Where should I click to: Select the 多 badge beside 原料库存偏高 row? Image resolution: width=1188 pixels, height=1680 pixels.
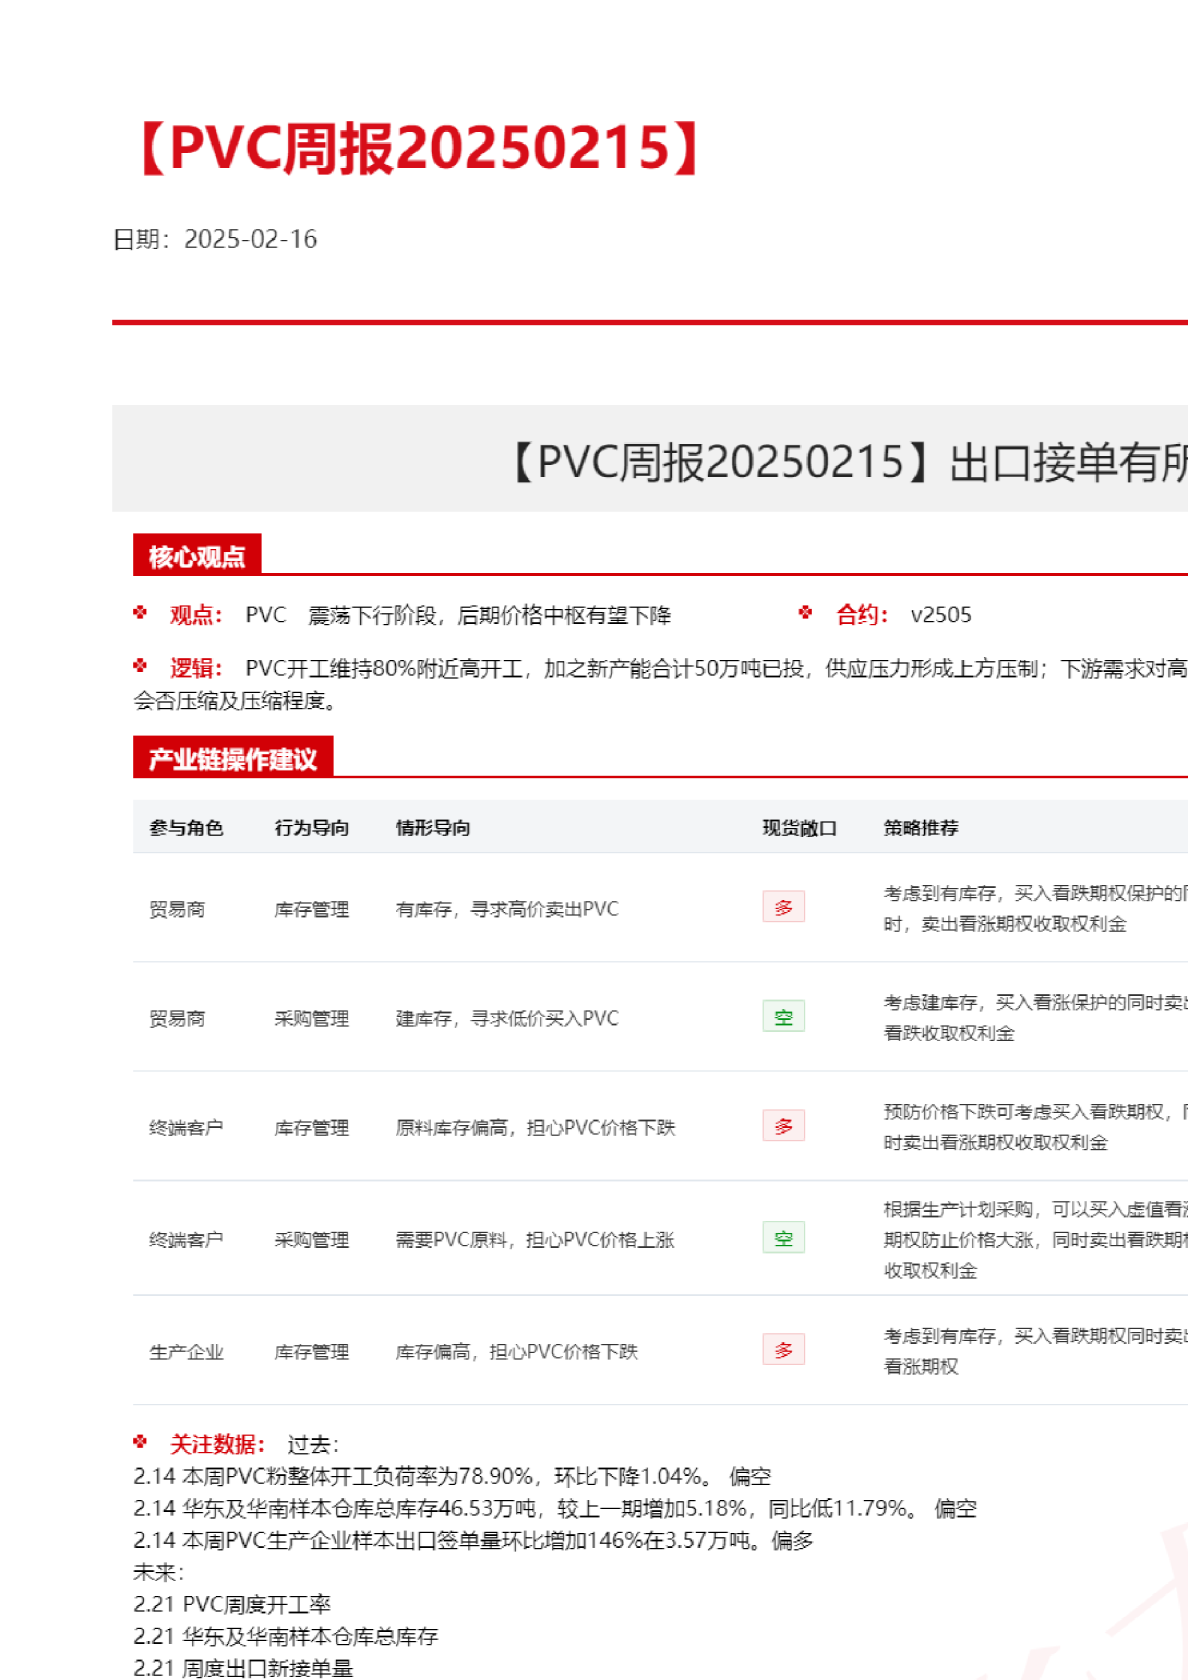tap(783, 1126)
